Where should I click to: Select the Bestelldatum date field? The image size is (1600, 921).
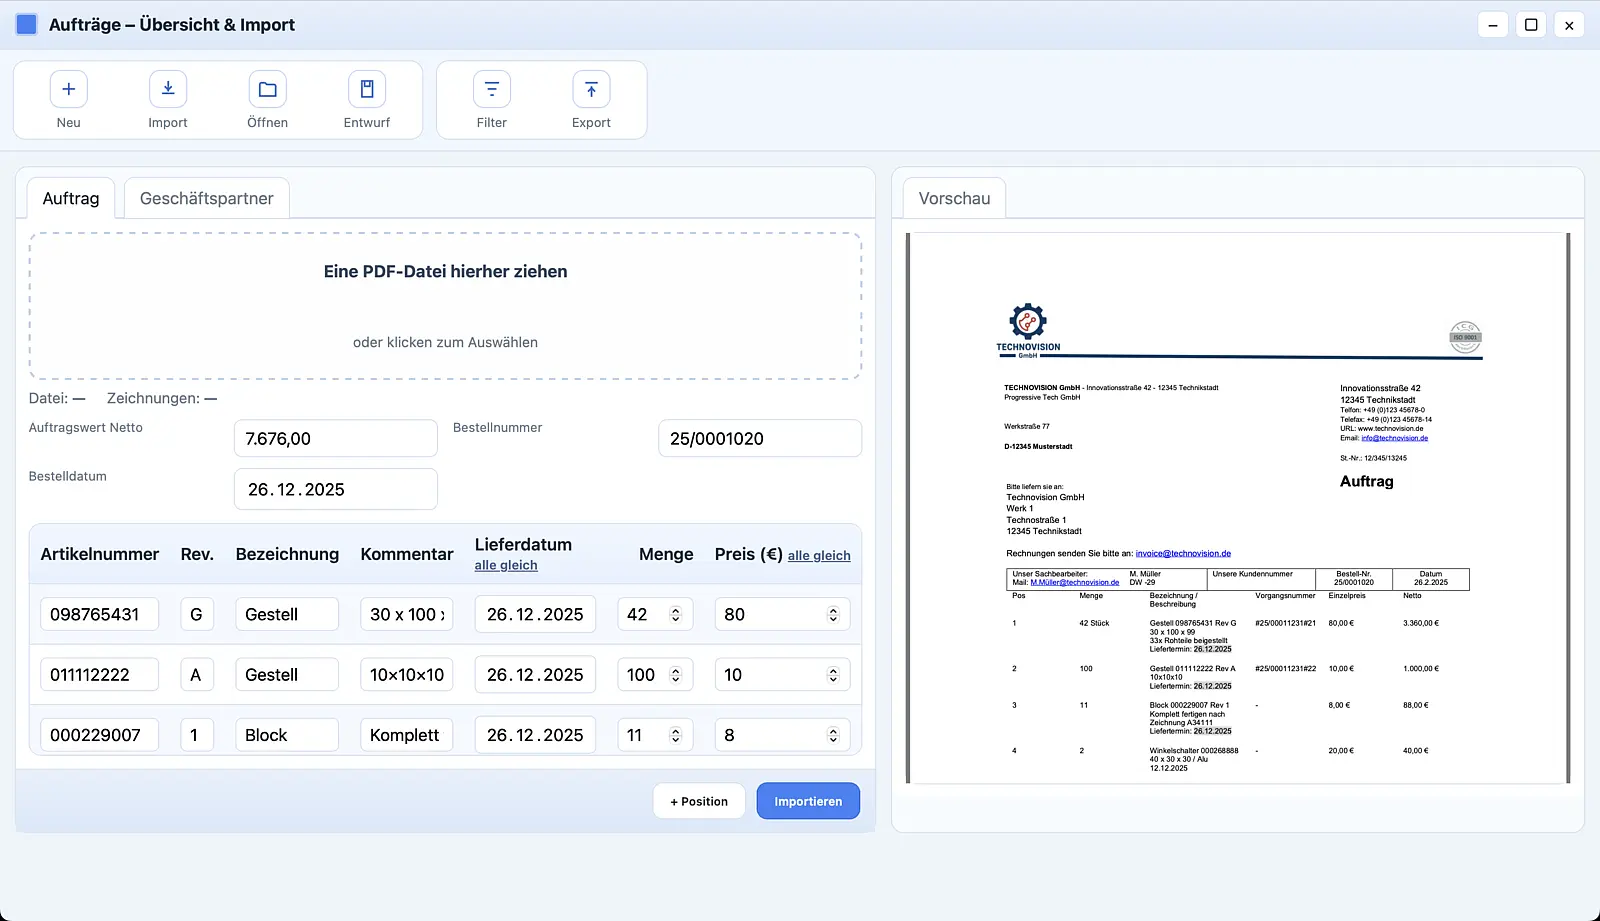coord(335,490)
